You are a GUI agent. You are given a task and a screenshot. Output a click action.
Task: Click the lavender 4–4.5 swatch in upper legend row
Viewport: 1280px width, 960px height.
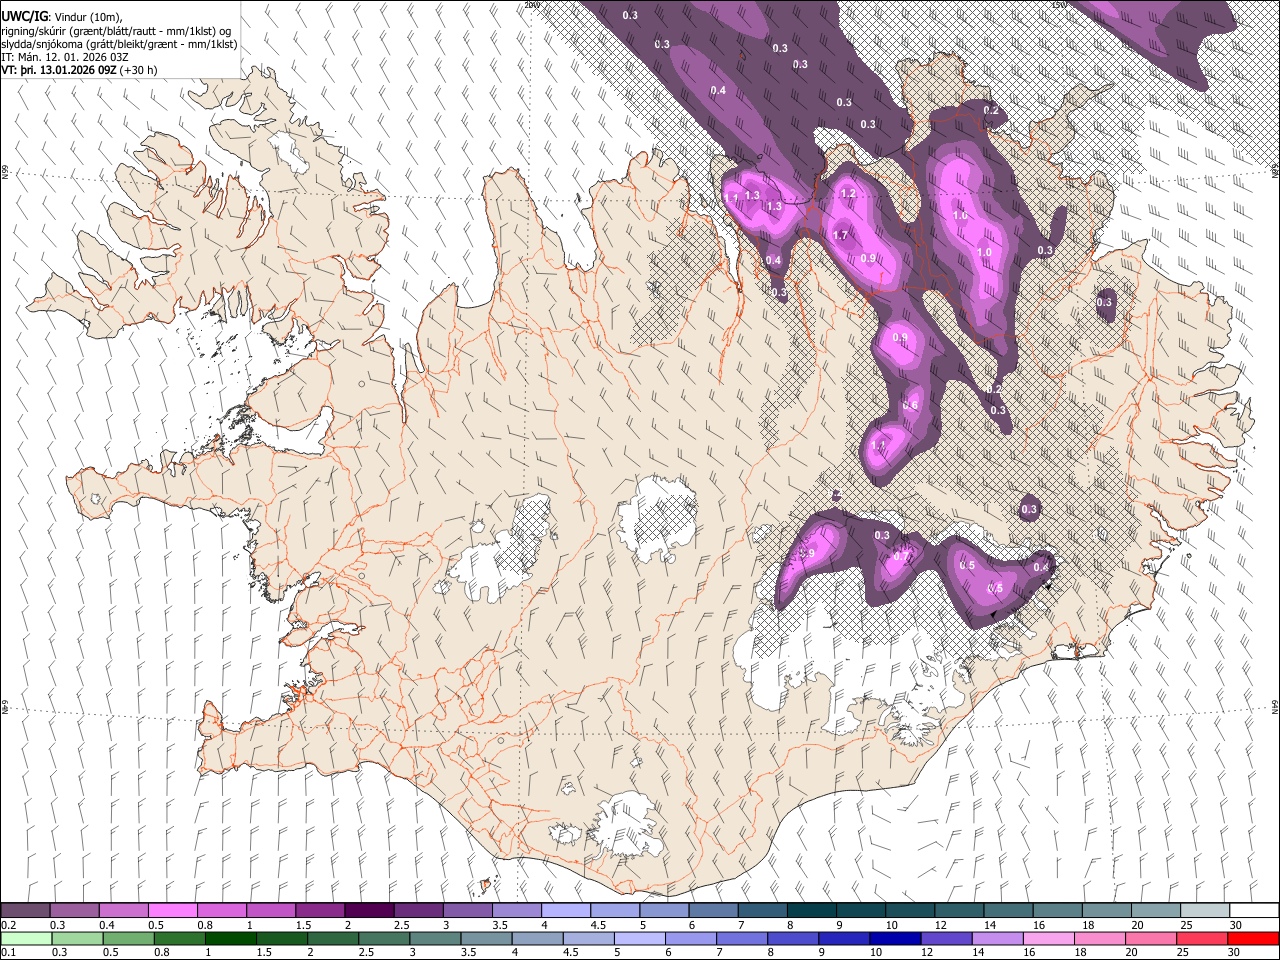point(566,910)
